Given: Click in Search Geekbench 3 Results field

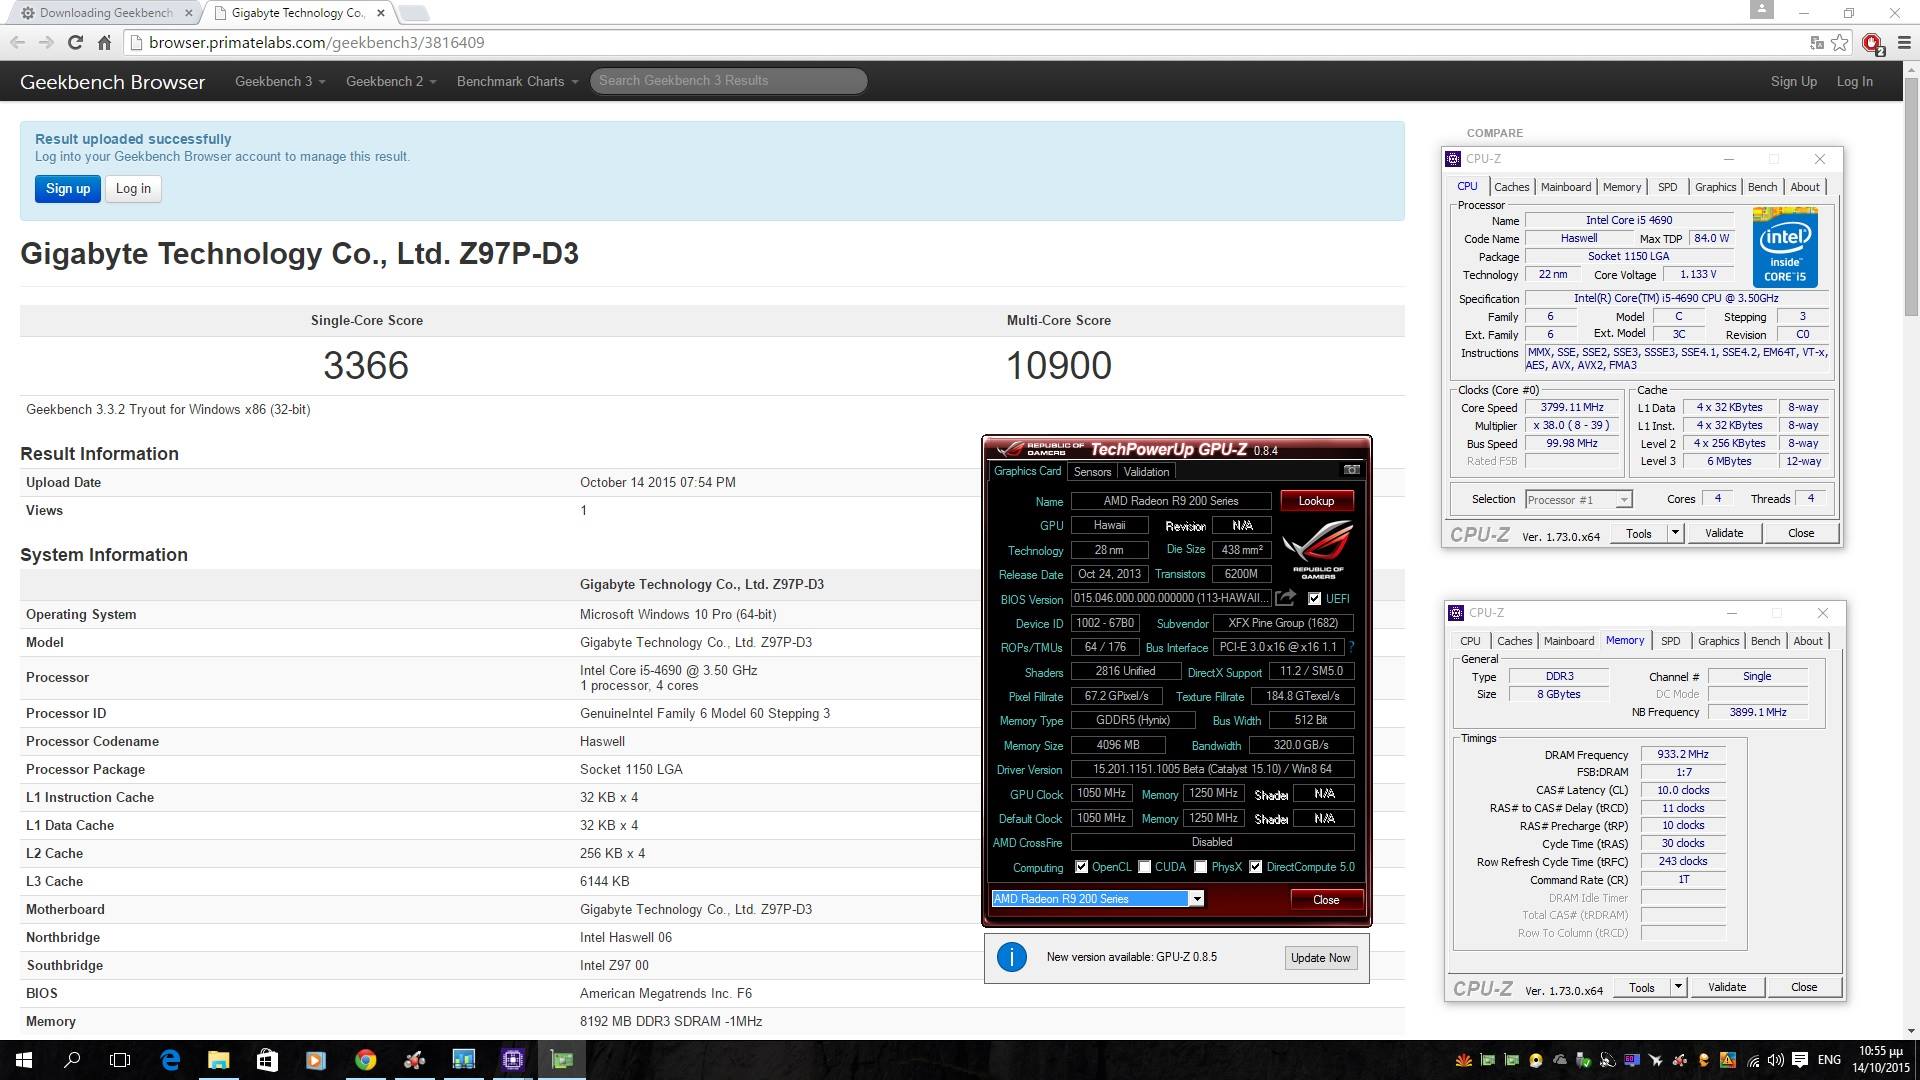Looking at the screenshot, I should (728, 81).
